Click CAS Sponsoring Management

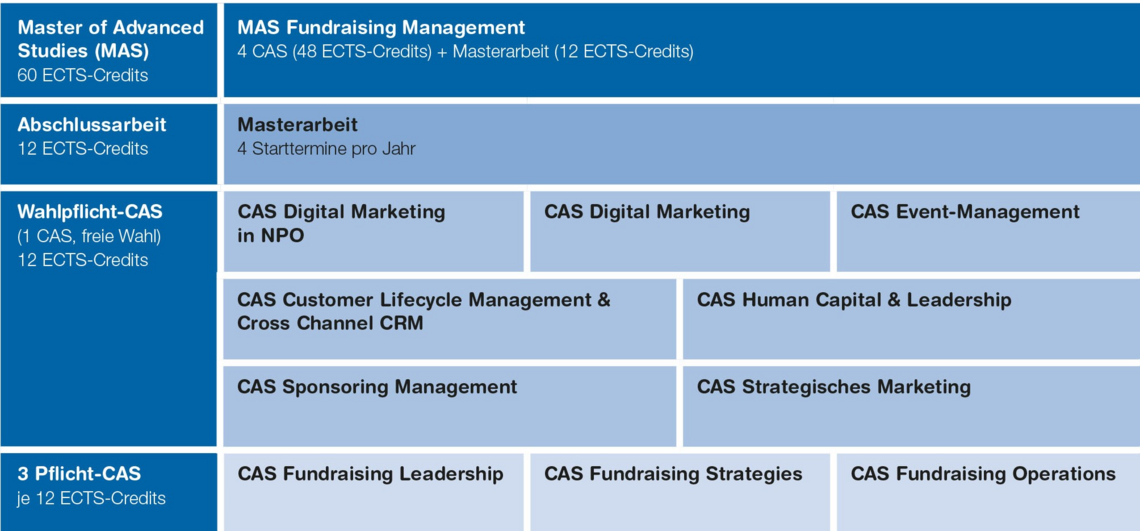click(x=449, y=406)
